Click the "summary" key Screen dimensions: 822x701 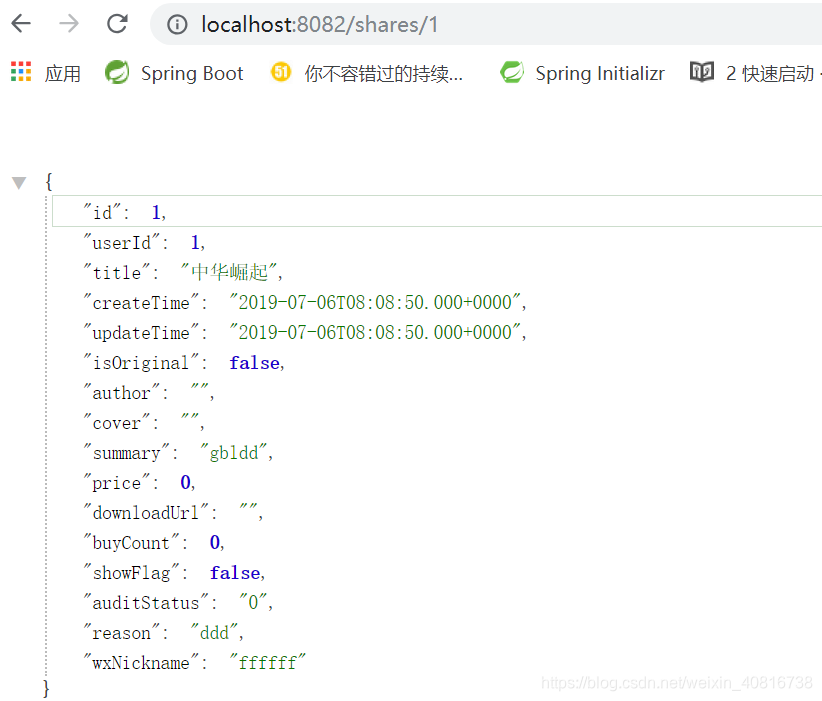click(127, 453)
